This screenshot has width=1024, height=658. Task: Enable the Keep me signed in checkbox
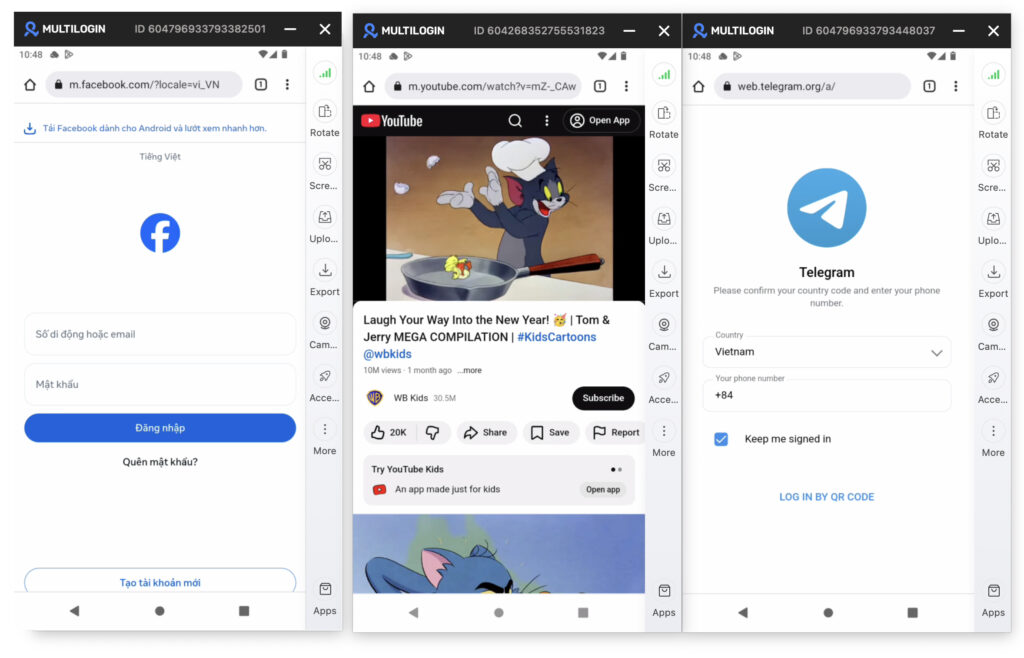(721, 438)
